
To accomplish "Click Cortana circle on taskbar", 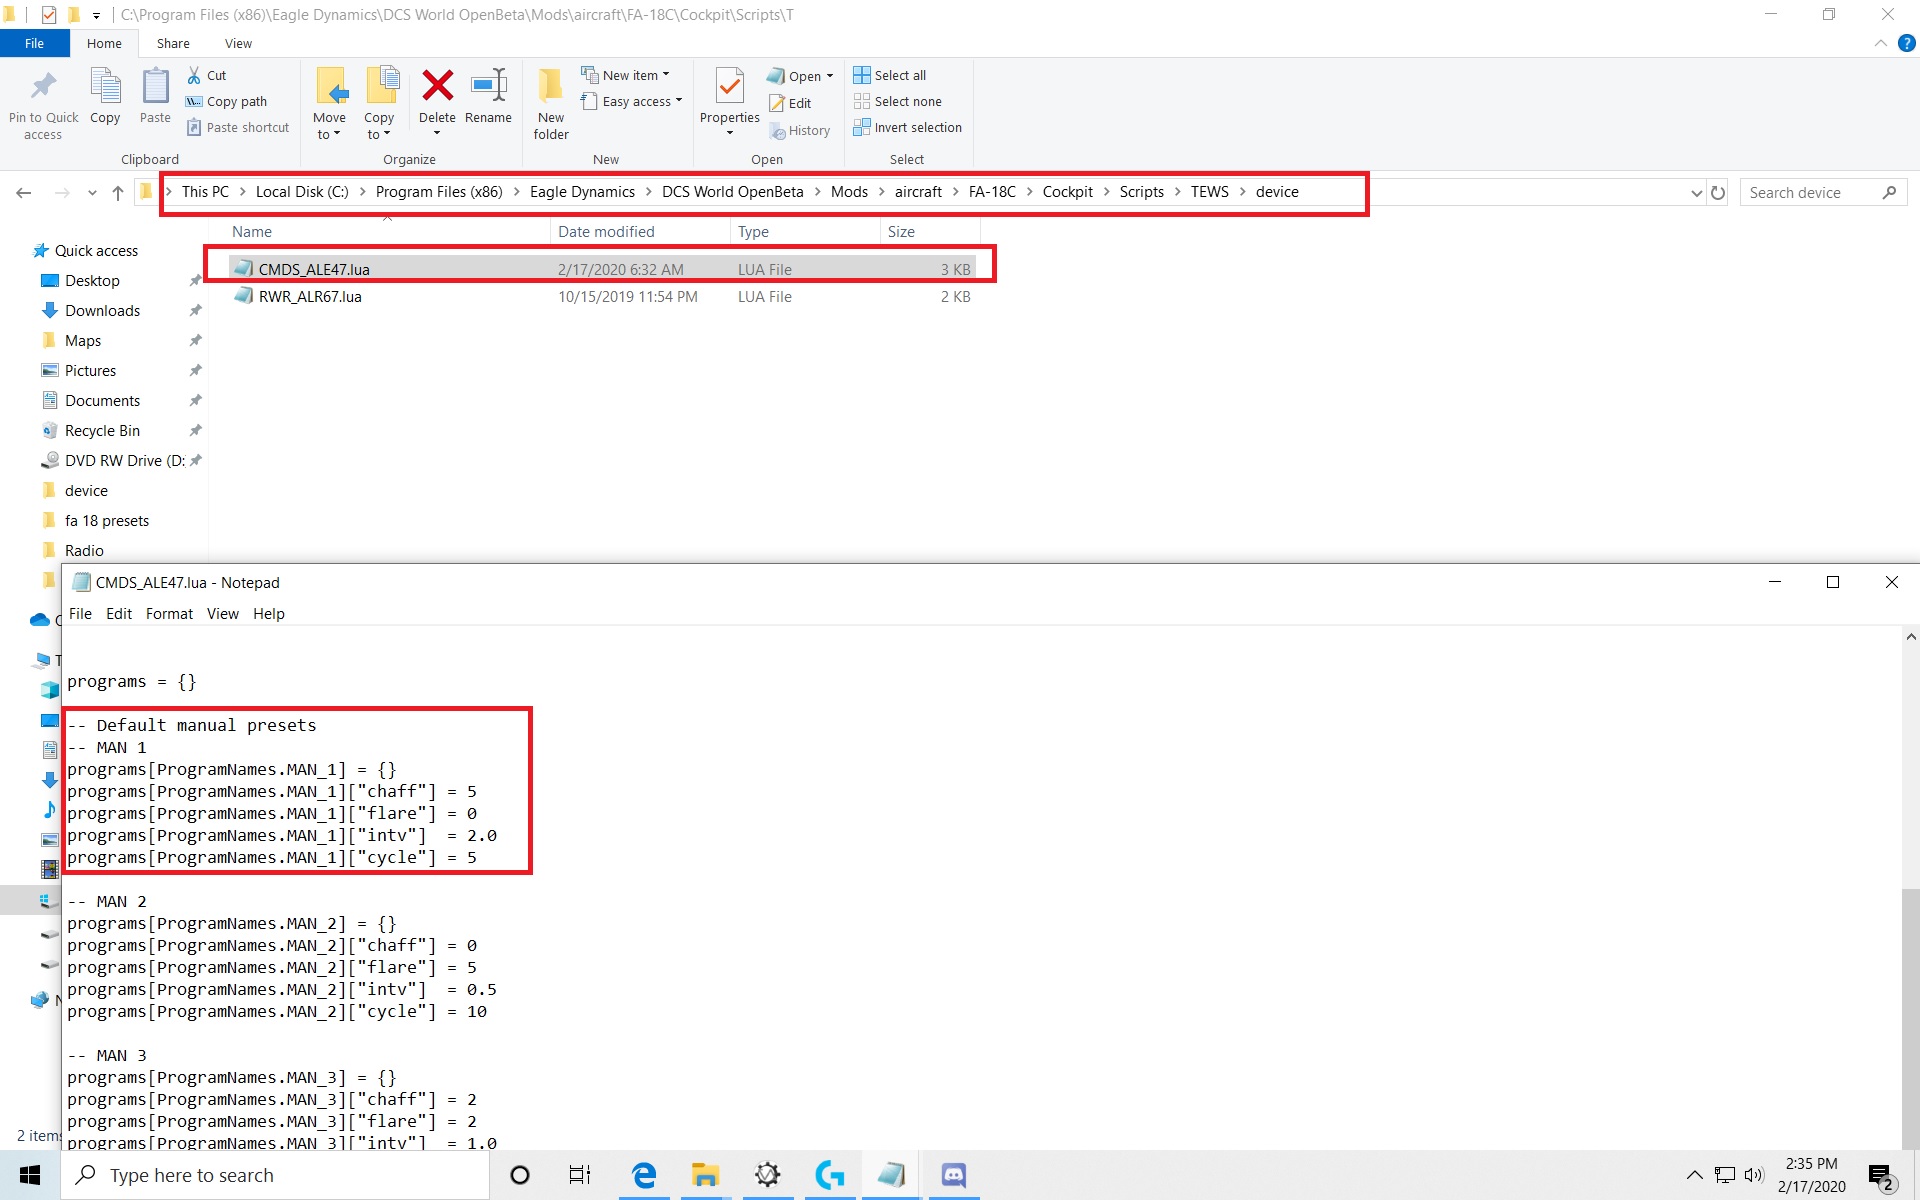I will (x=519, y=1175).
